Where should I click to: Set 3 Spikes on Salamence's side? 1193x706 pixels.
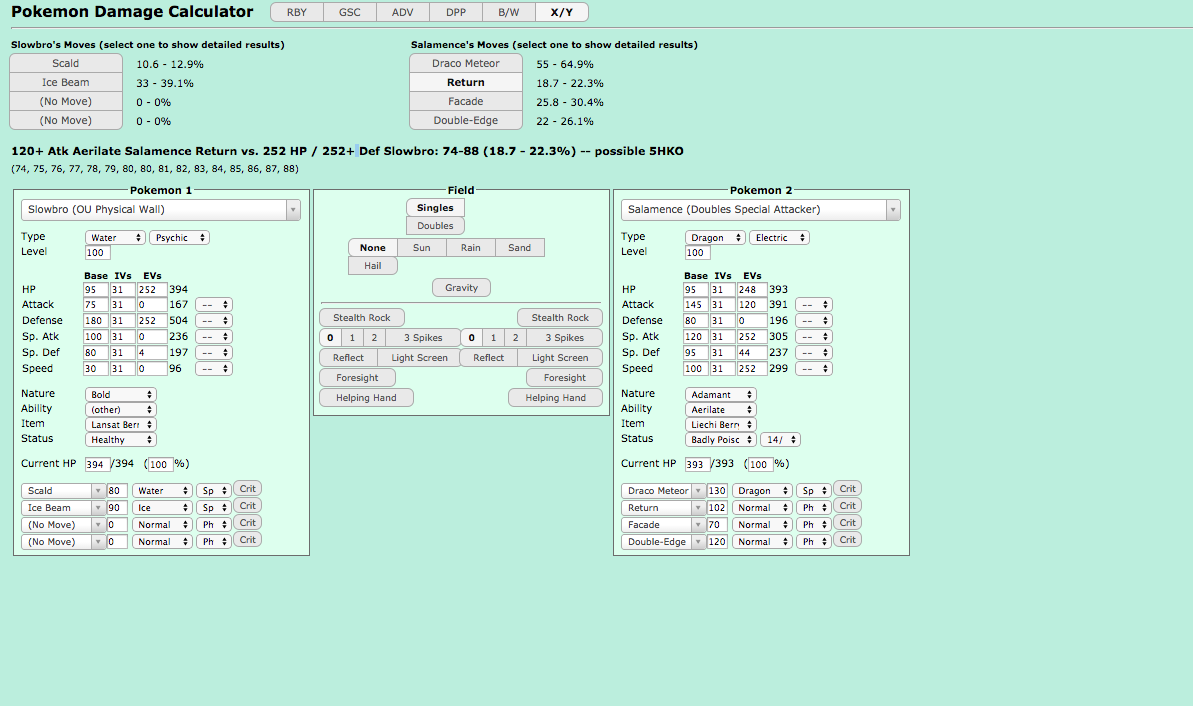point(564,337)
